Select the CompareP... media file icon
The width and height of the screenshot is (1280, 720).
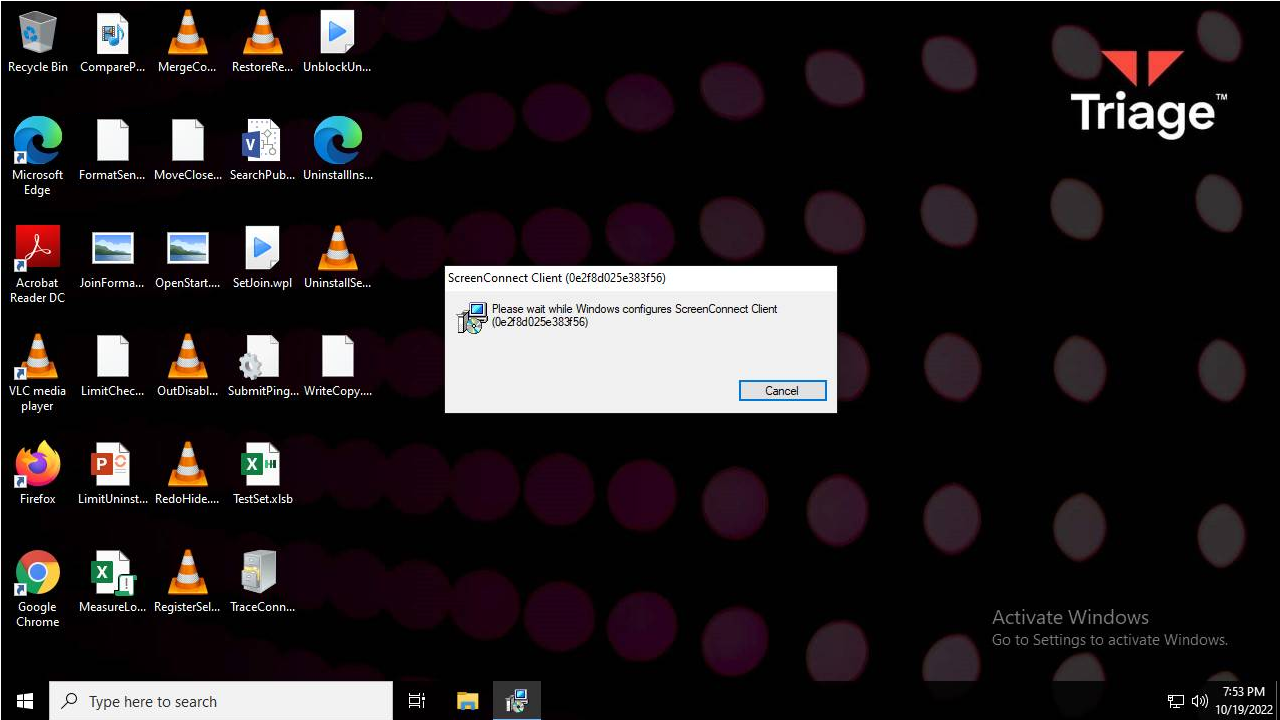pos(112,42)
